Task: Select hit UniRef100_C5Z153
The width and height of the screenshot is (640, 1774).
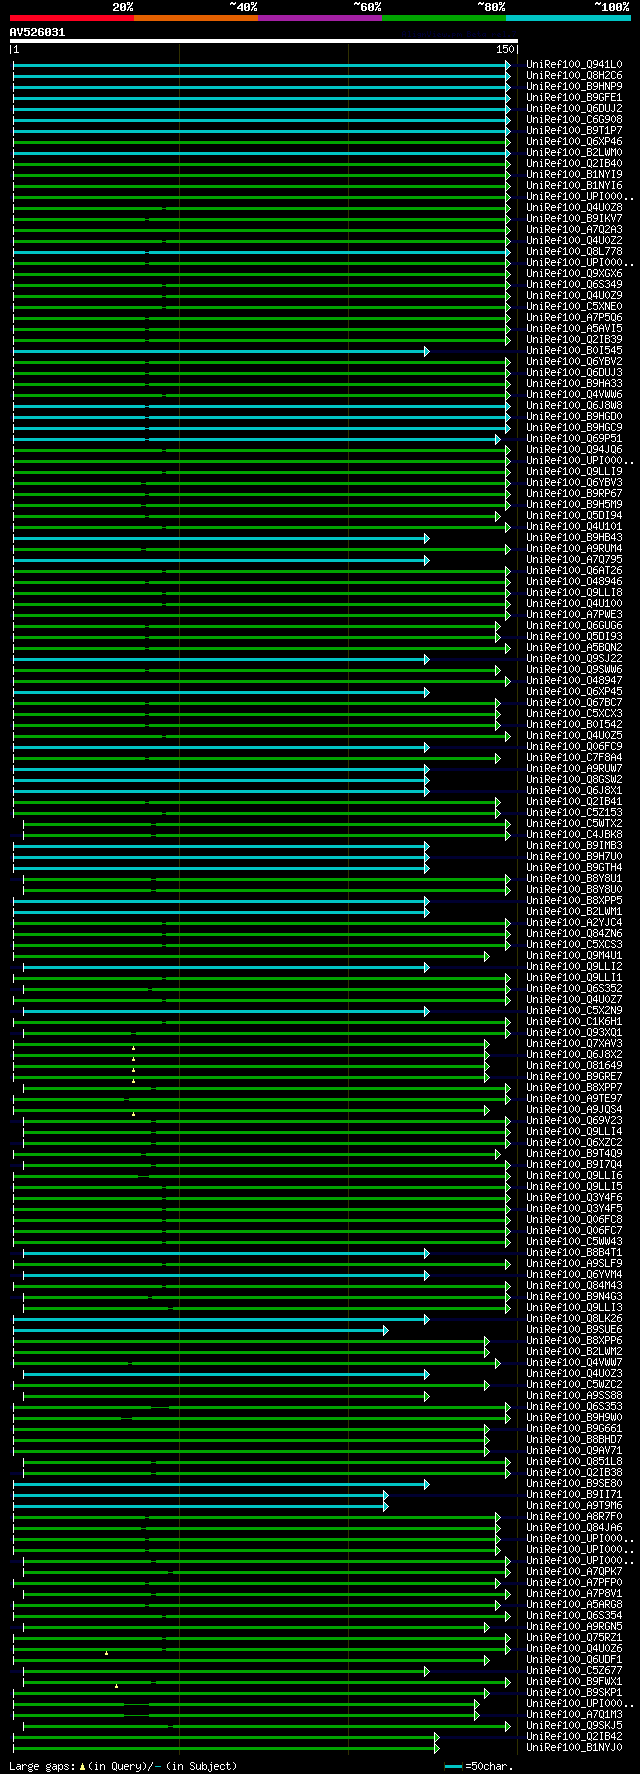Action: pyautogui.click(x=574, y=813)
